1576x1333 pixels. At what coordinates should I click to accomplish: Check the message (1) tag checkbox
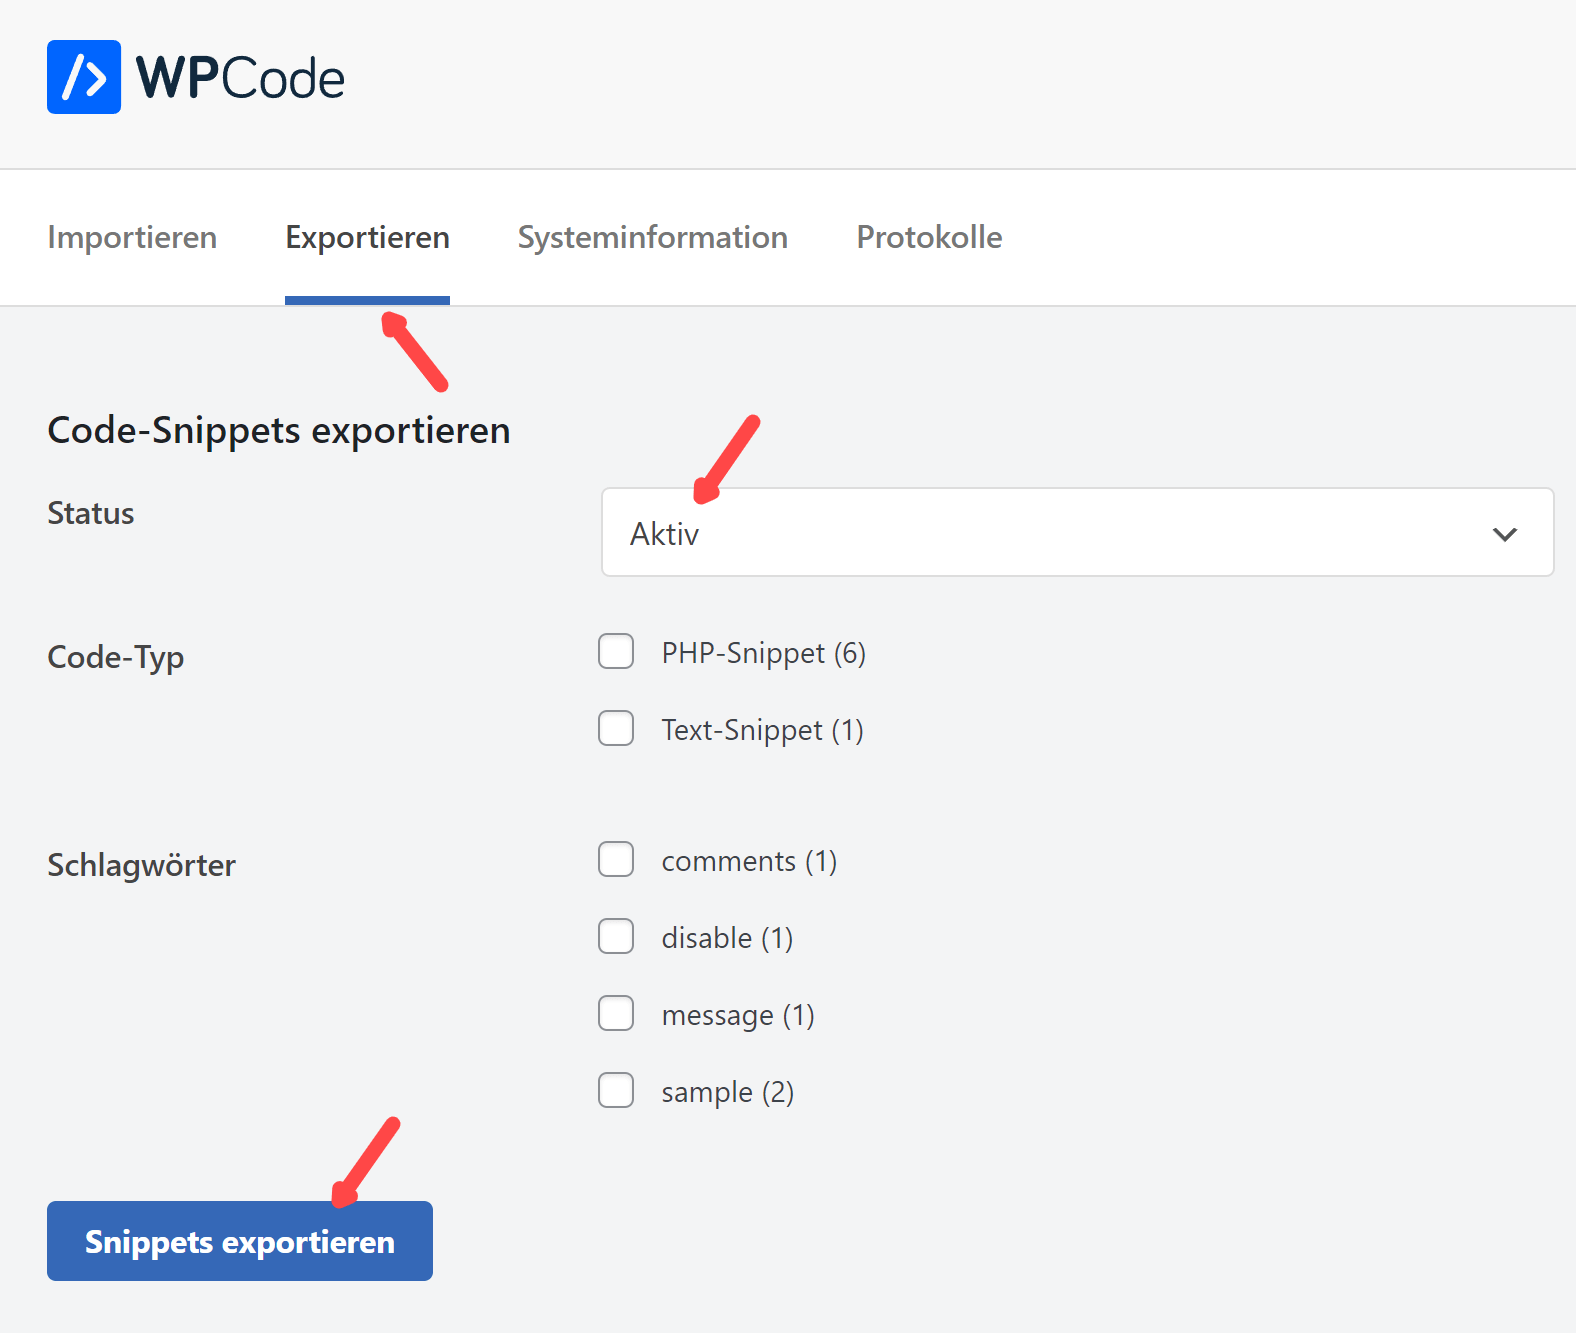(x=616, y=1013)
